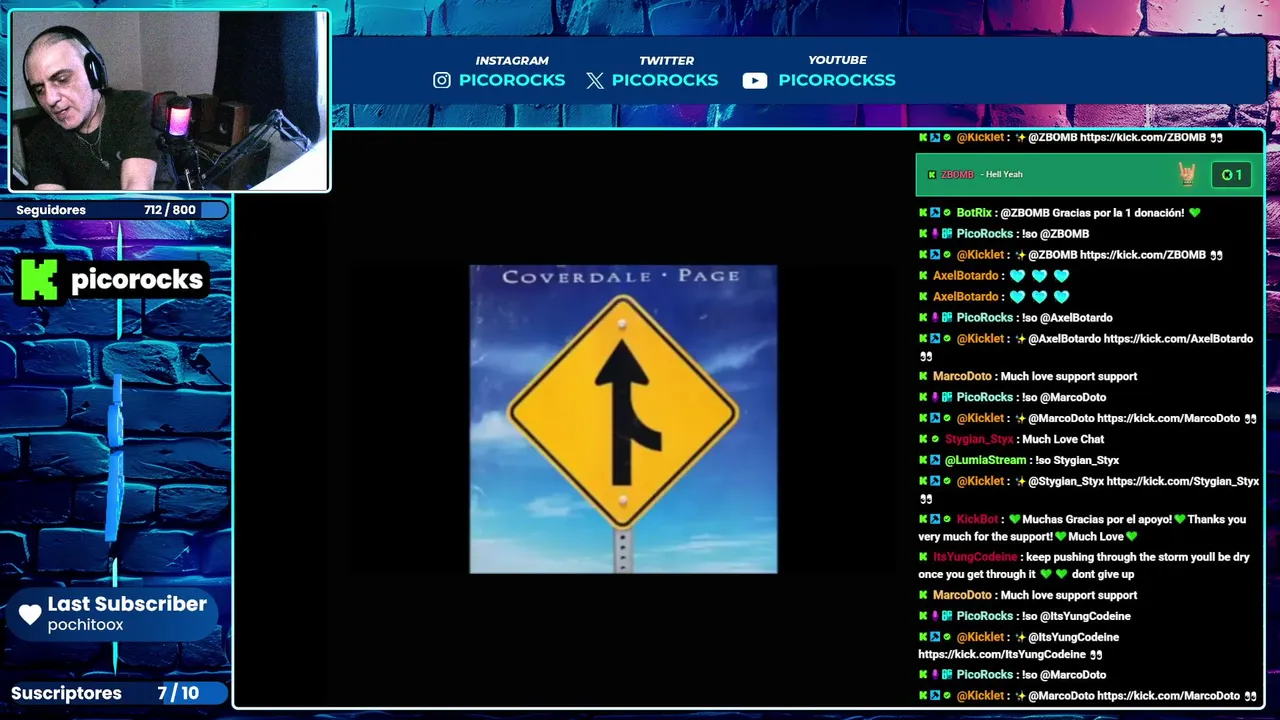Click the 'Last Subscriber' label
The image size is (1280, 720).
127,604
